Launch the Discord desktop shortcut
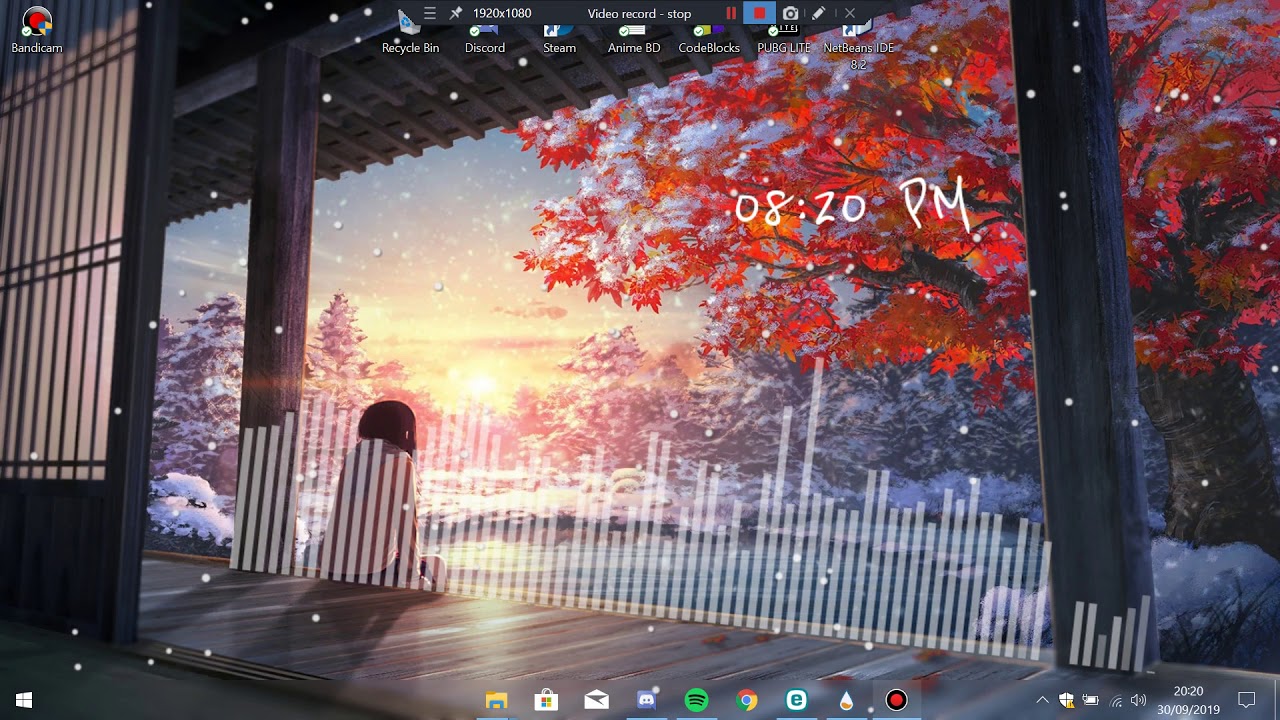The width and height of the screenshot is (1280, 720). point(485,40)
